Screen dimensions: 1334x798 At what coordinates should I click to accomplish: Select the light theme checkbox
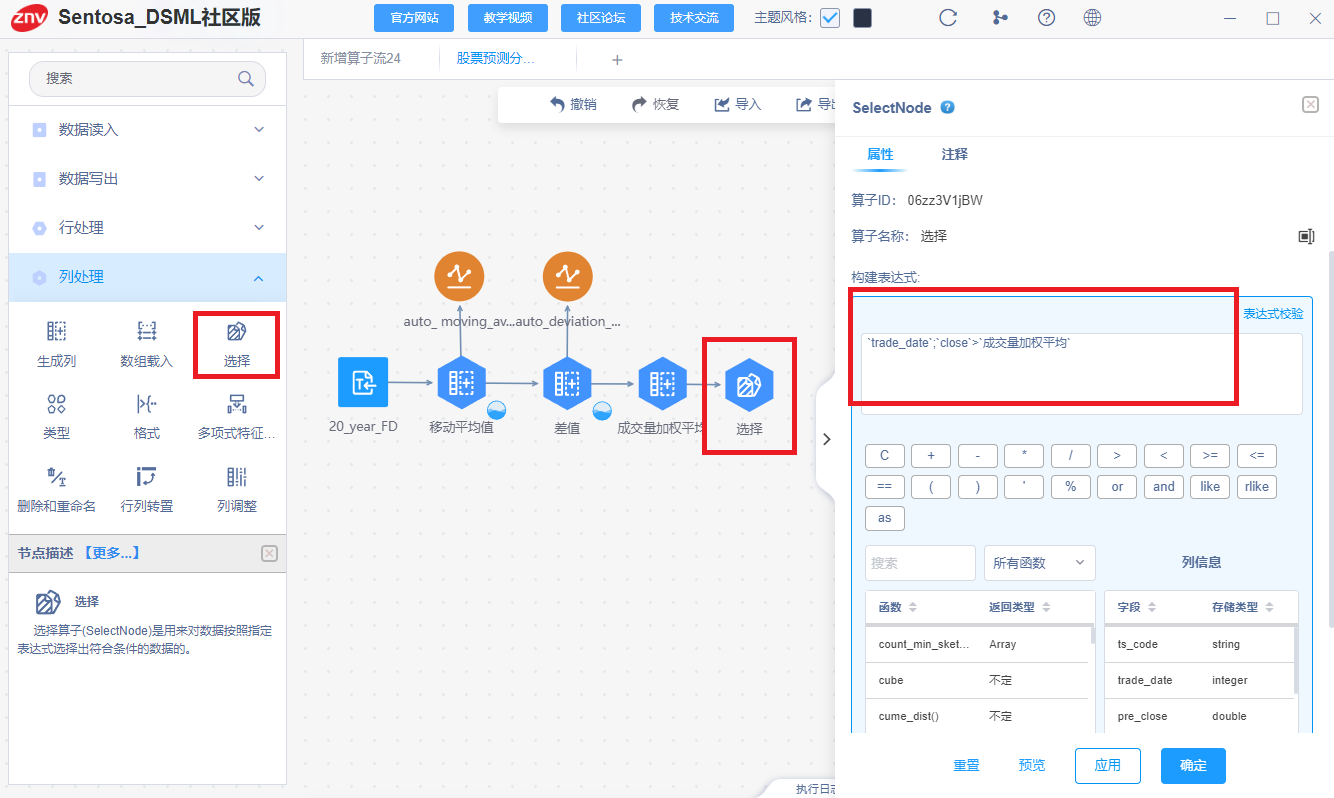click(830, 18)
